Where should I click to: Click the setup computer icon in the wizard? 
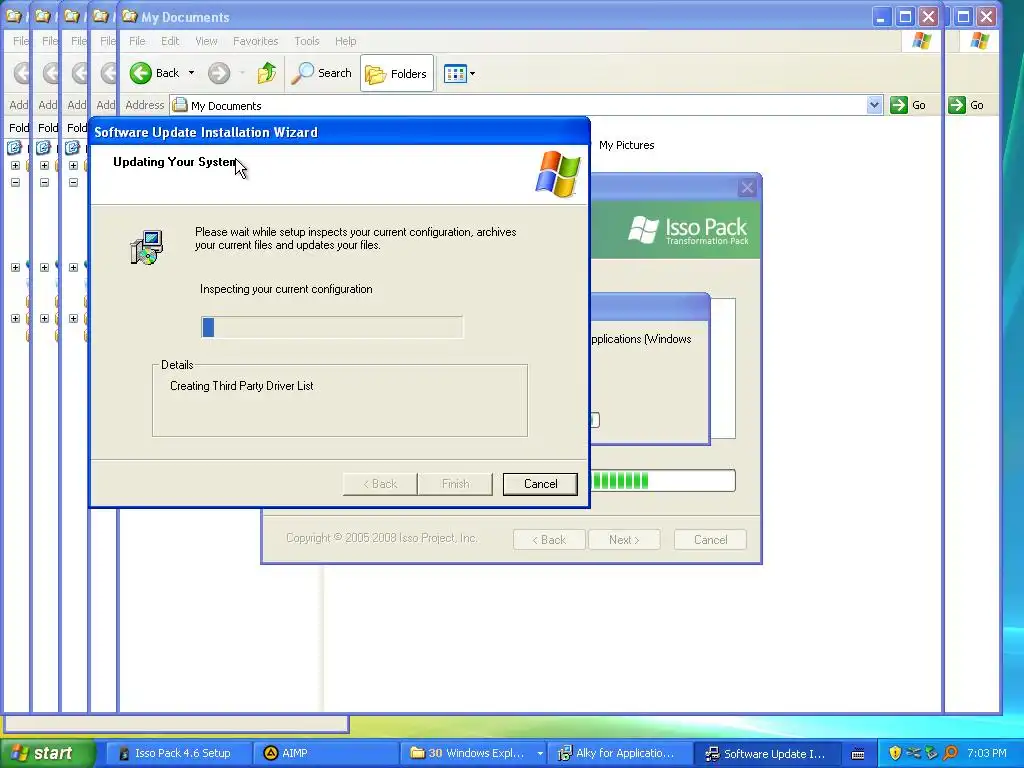tap(147, 247)
